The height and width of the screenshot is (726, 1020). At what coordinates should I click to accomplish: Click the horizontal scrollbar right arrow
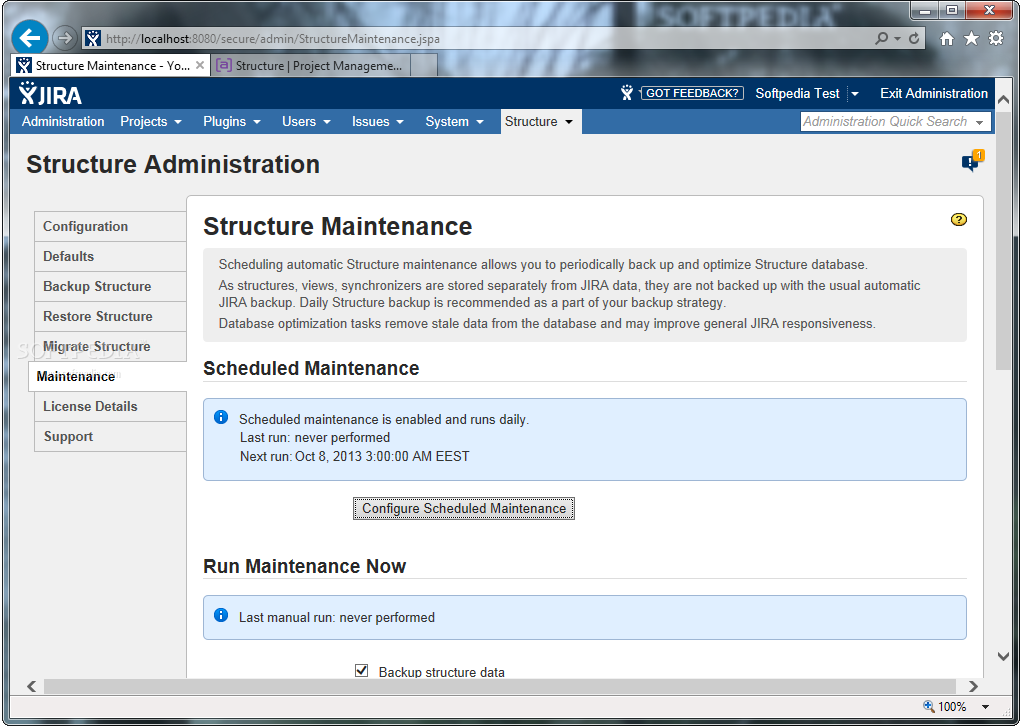pos(973,686)
